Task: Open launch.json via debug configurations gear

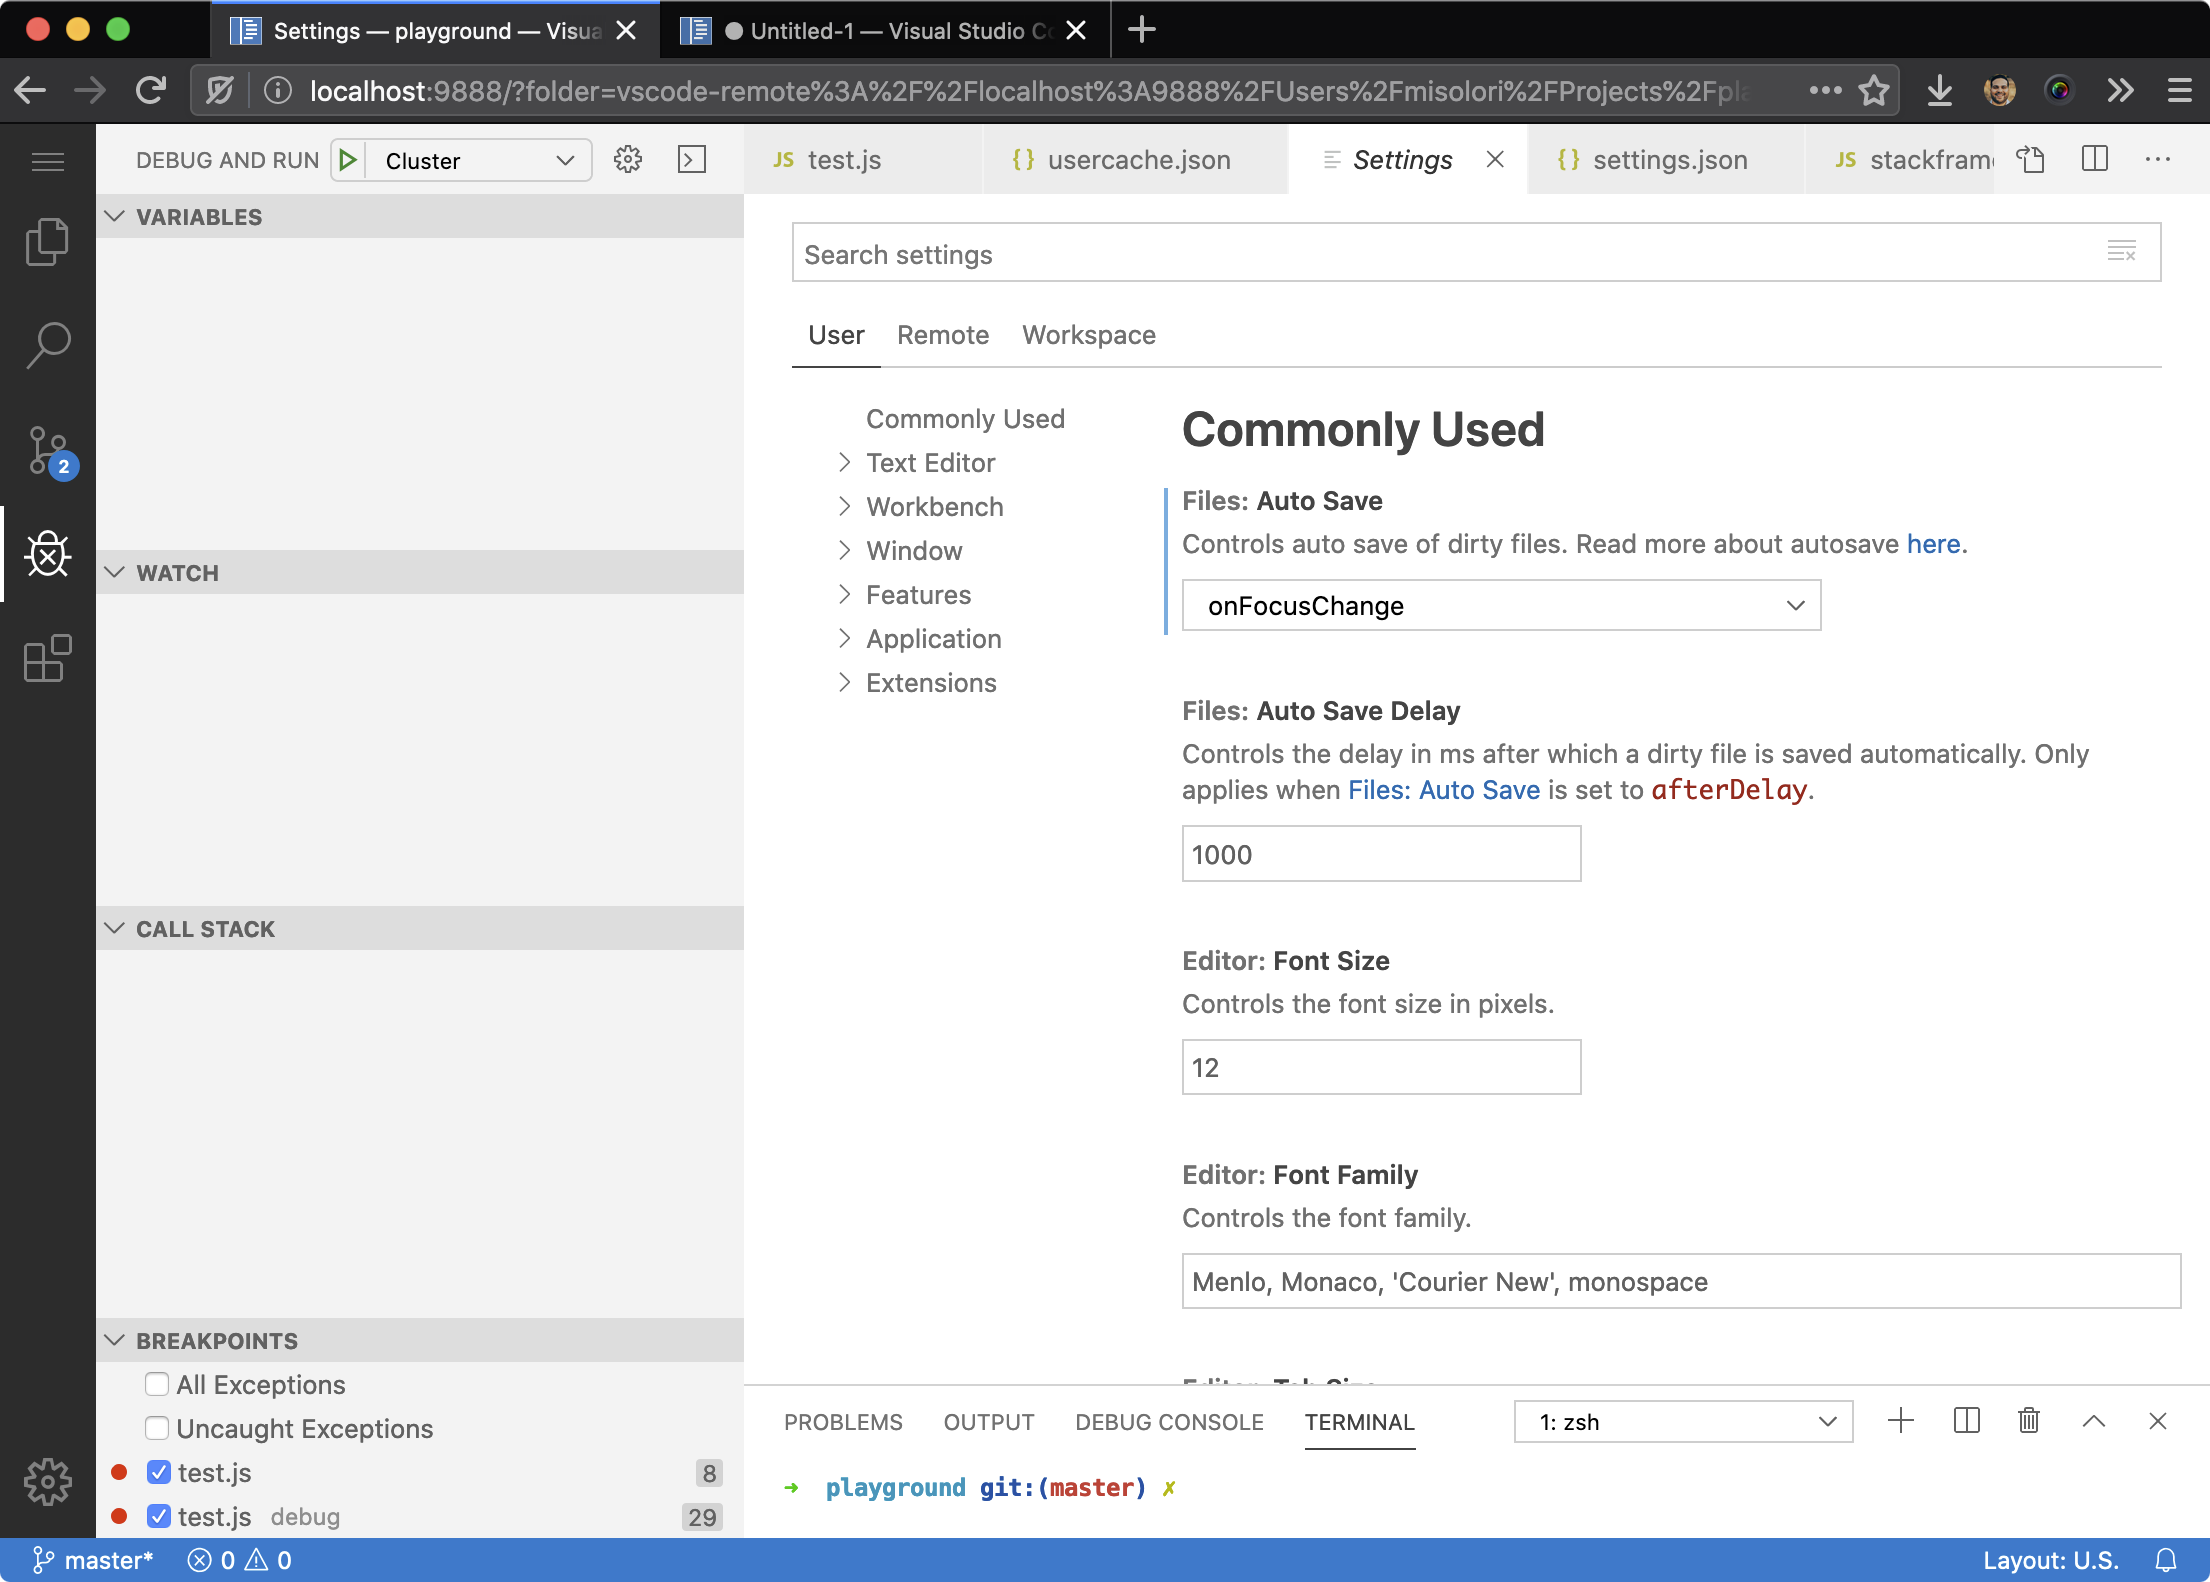Action: [628, 160]
